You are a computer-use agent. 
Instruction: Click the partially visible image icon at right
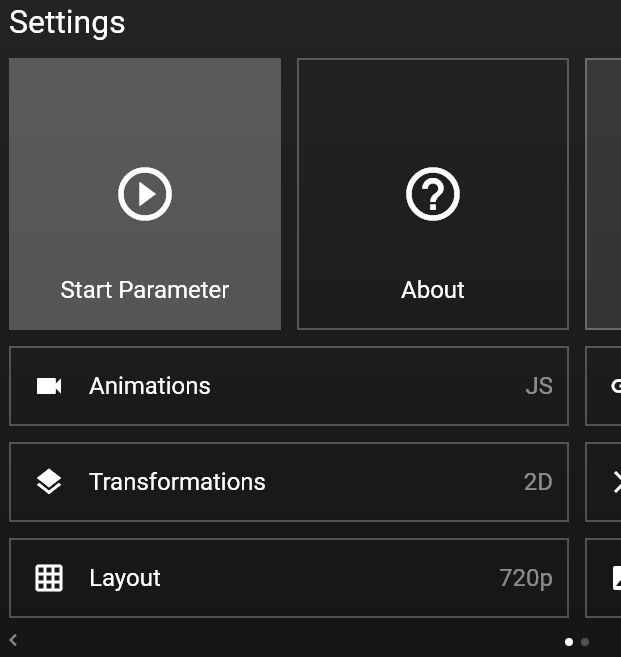point(616,578)
